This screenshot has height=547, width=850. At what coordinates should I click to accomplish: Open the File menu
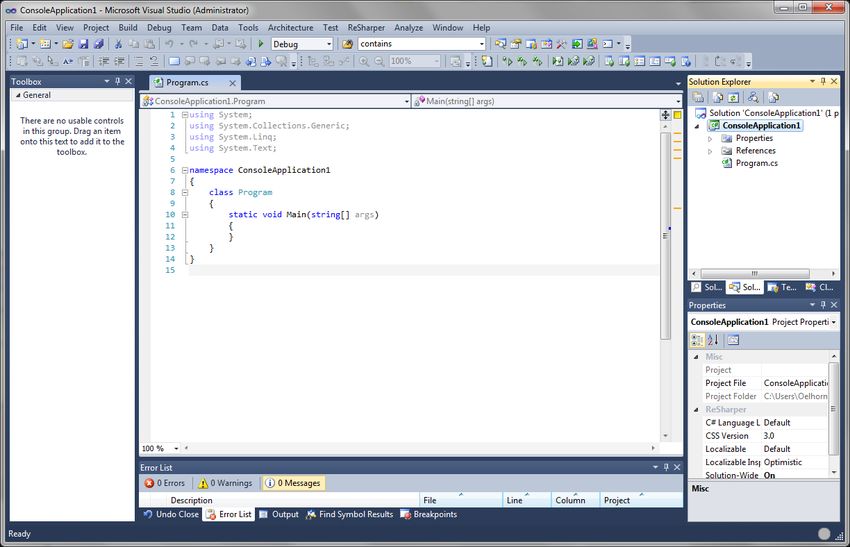tap(17, 28)
